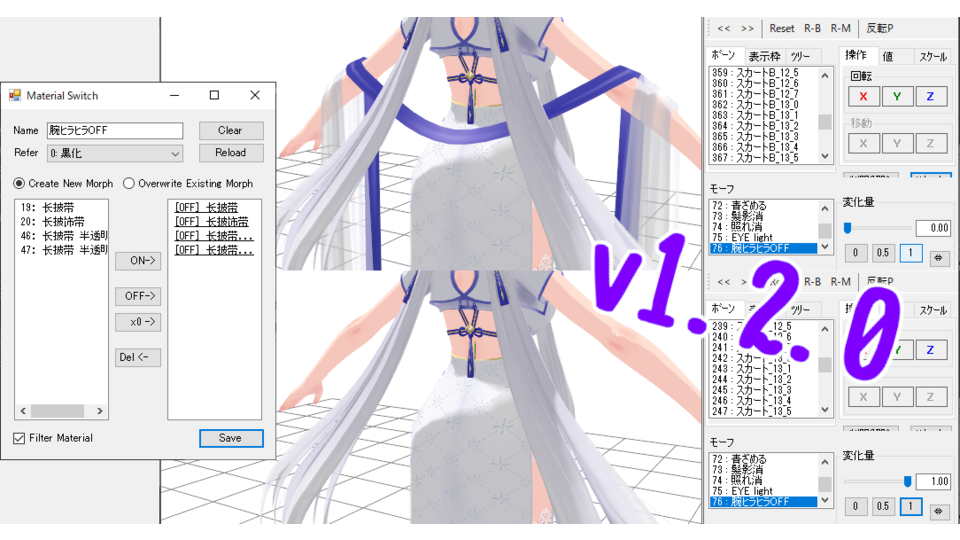Screen dimensions: 960x540
Task: Click the OFF-> button
Action: click(x=138, y=296)
